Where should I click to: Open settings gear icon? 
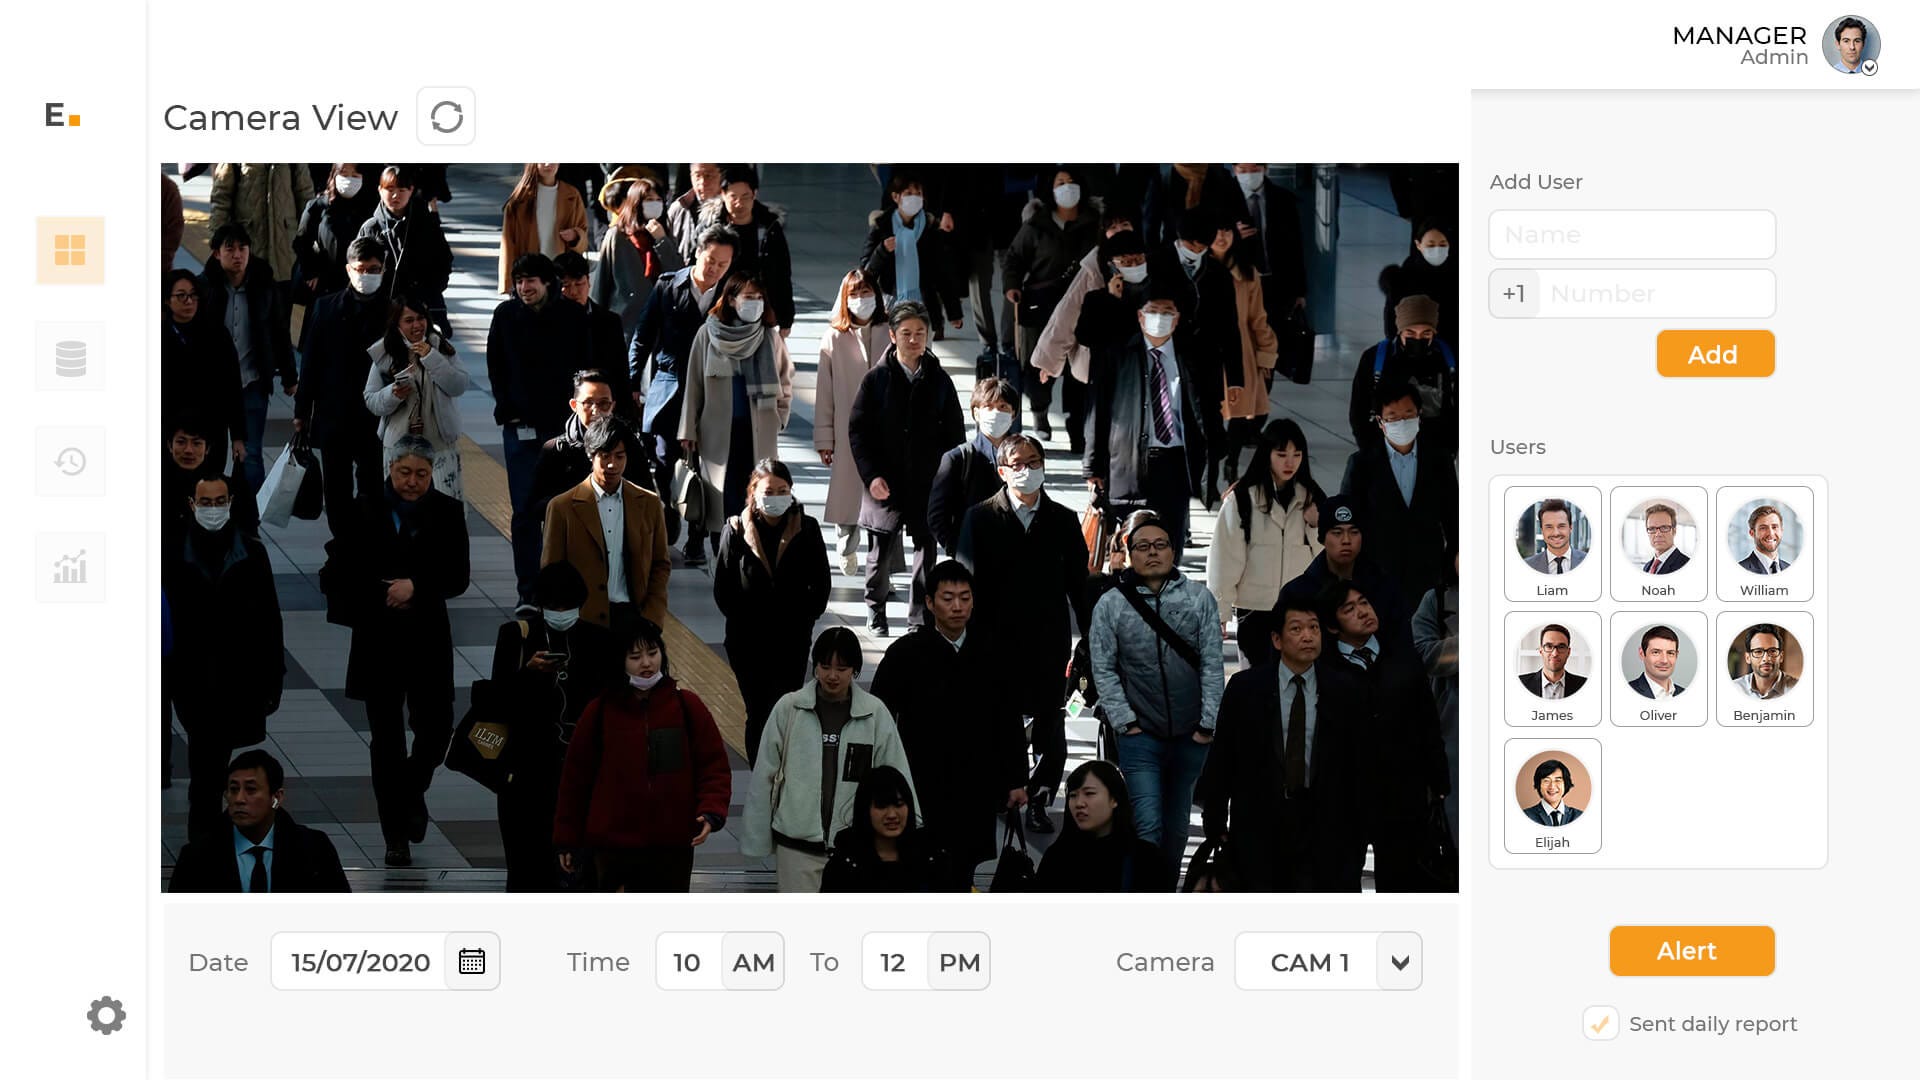click(106, 1015)
